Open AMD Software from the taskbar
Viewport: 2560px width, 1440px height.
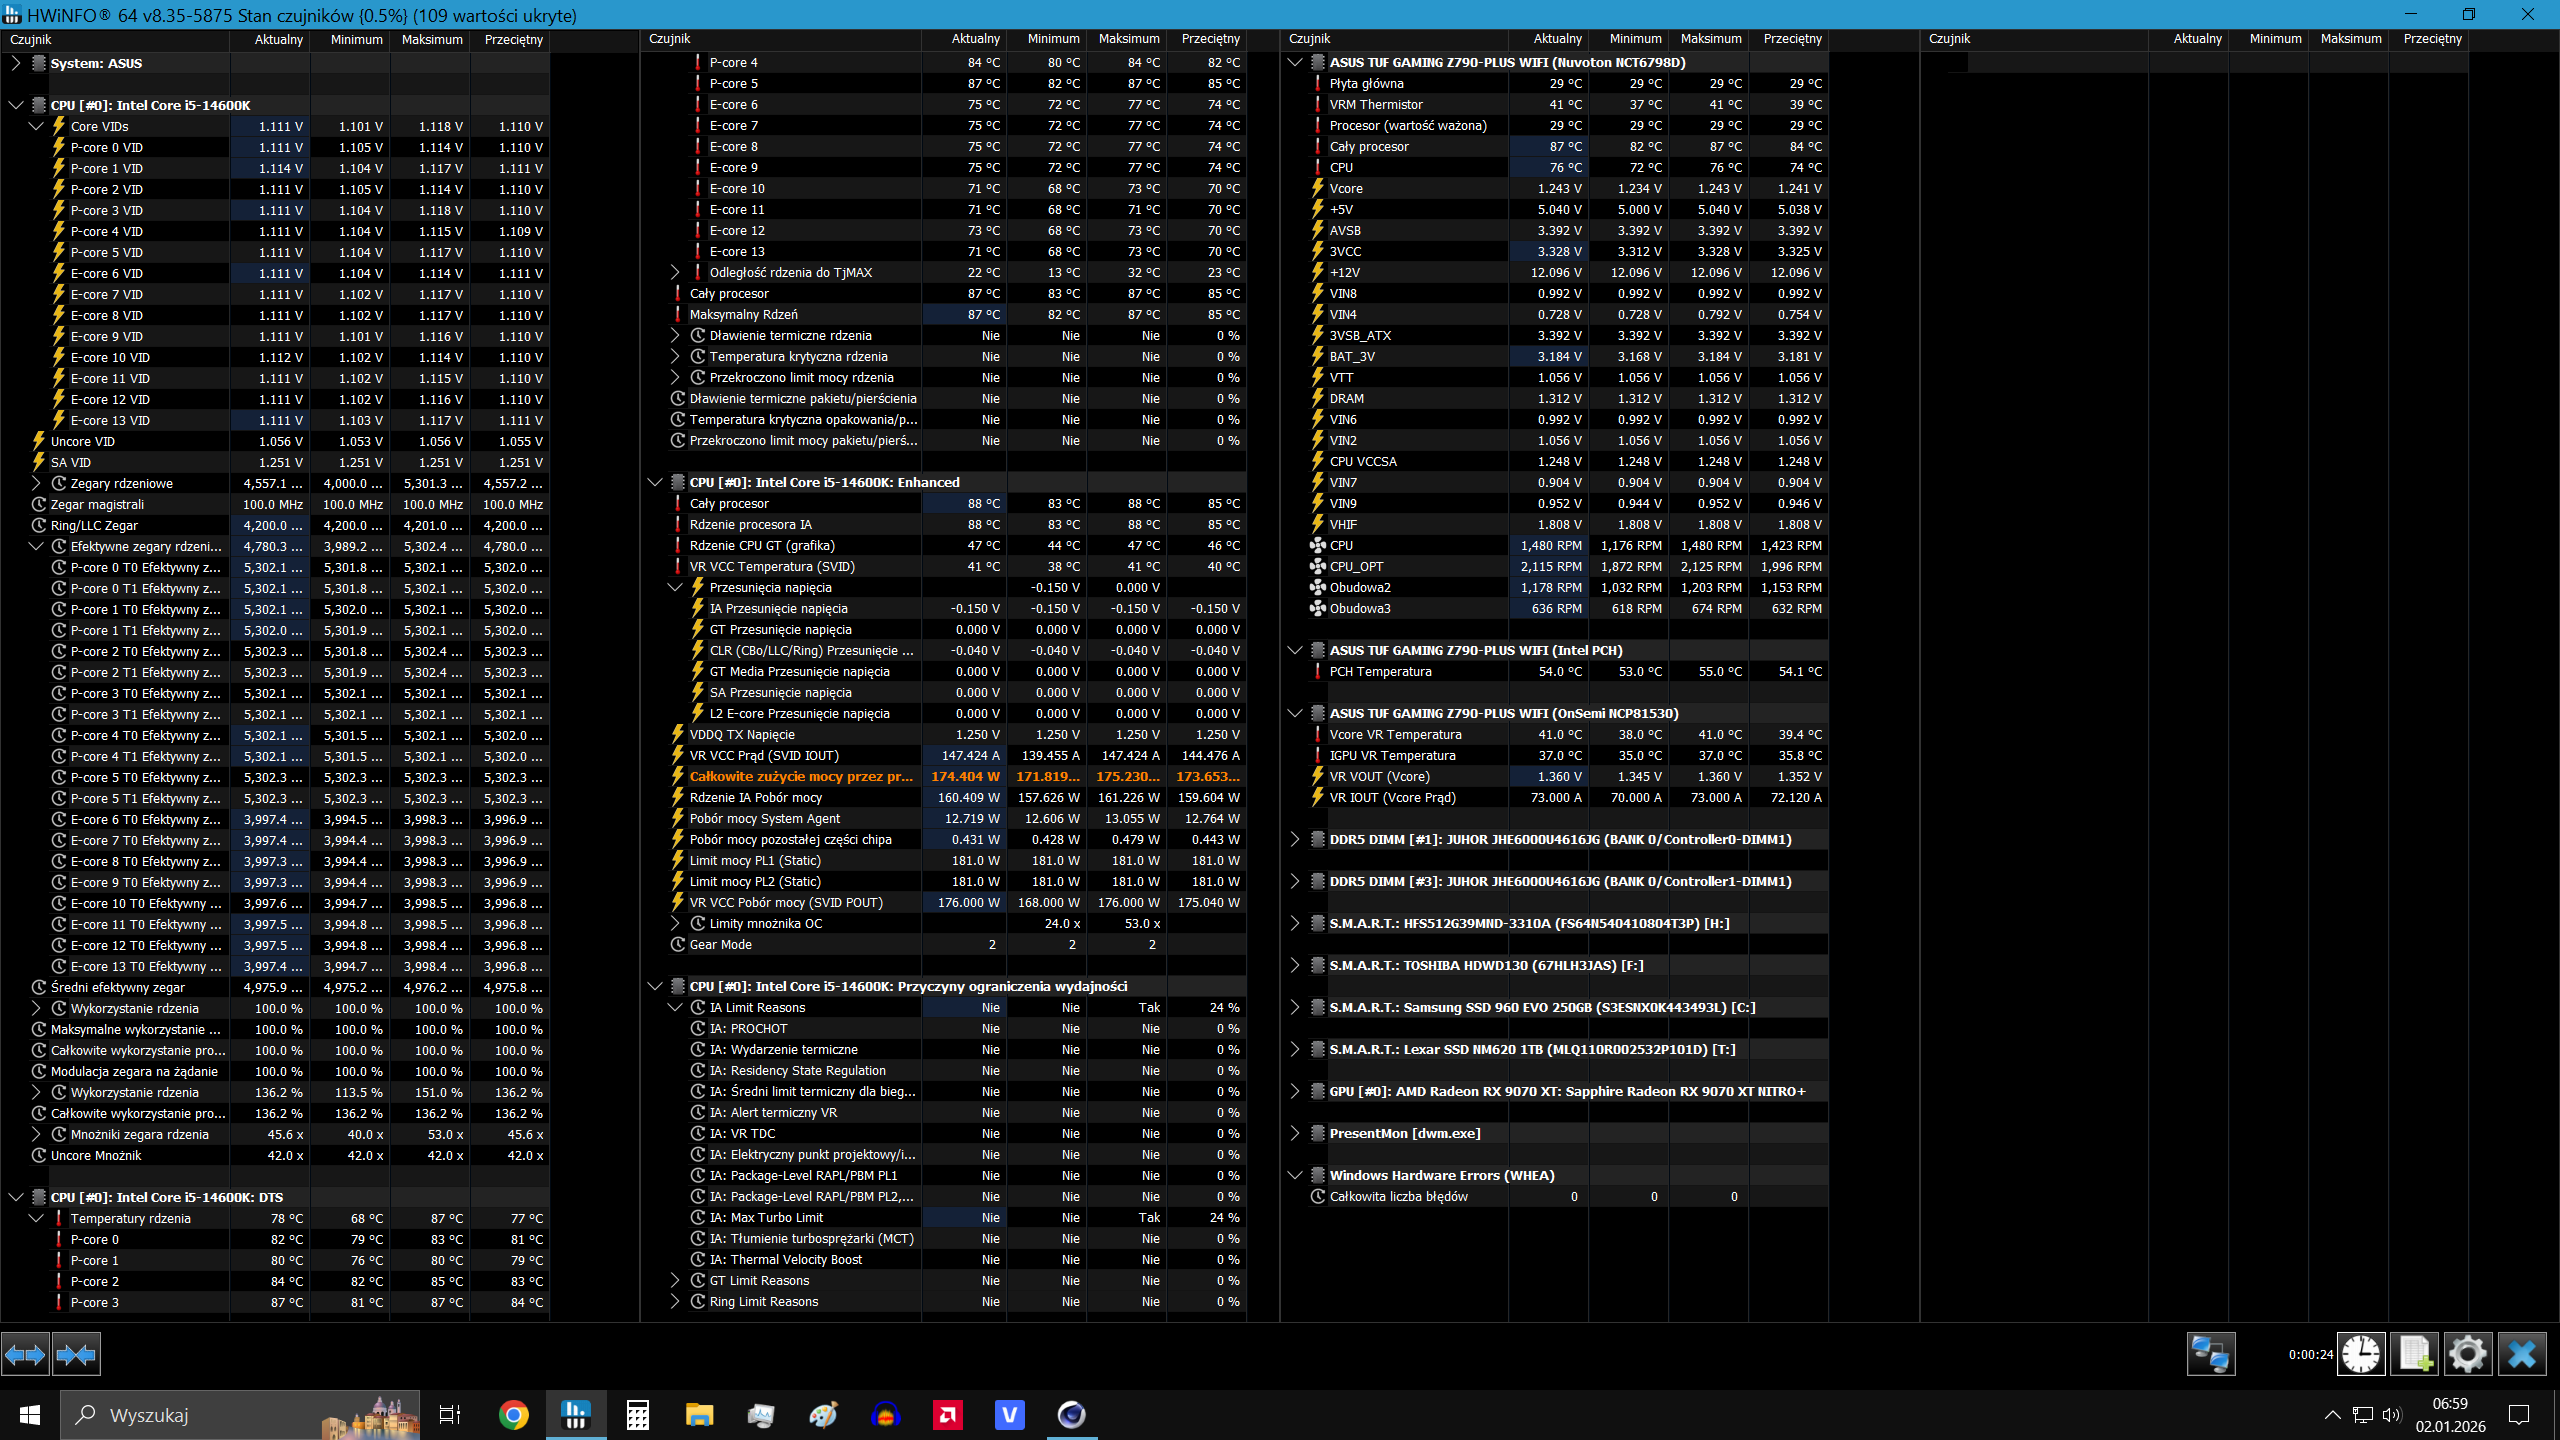coord(947,1415)
